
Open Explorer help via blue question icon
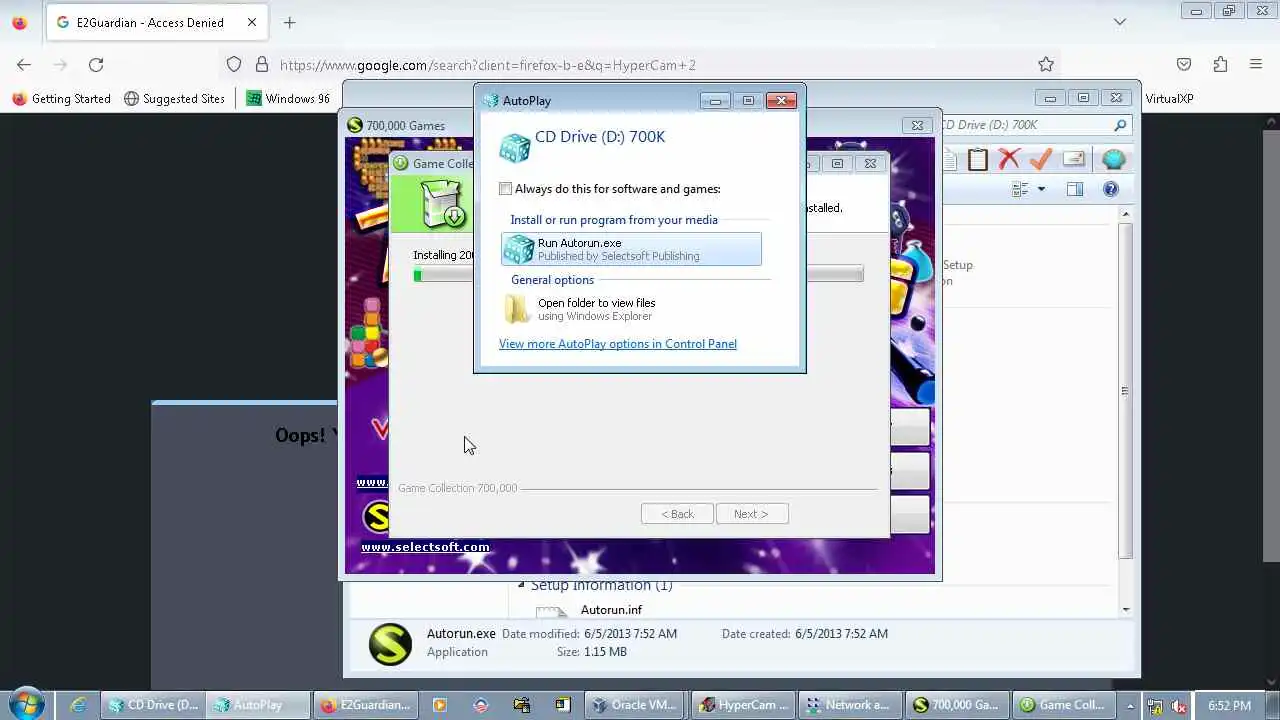(x=1110, y=189)
